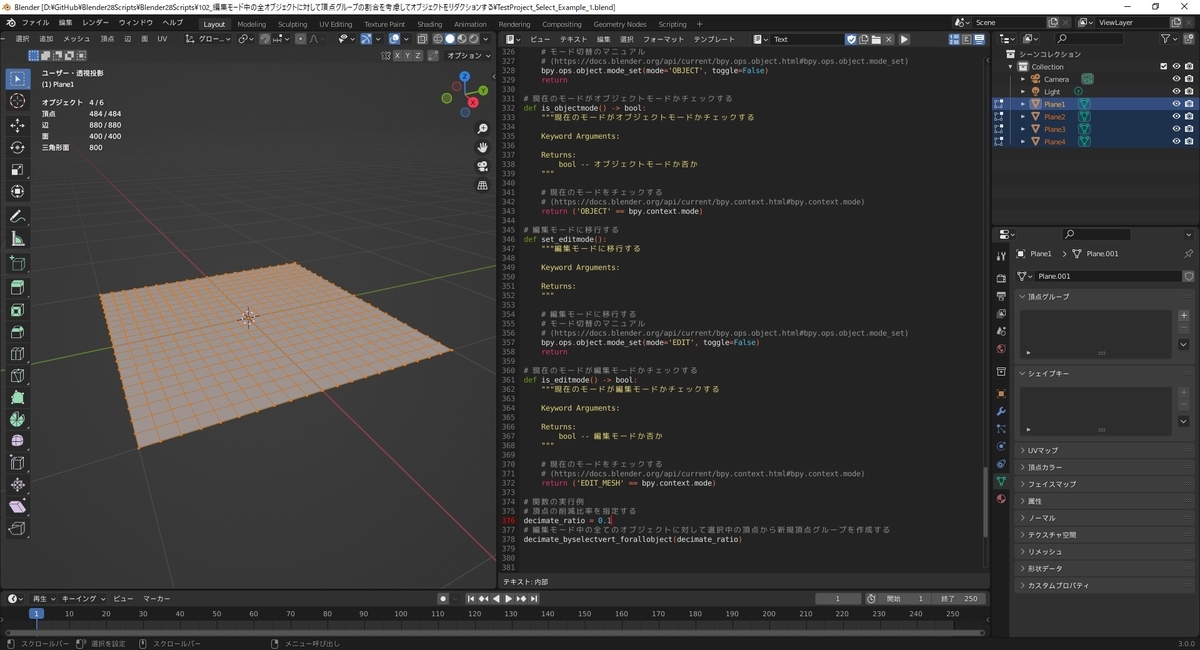Open the フォーマット menu in the text editor
The height and width of the screenshot is (650, 1200).
[664, 39]
